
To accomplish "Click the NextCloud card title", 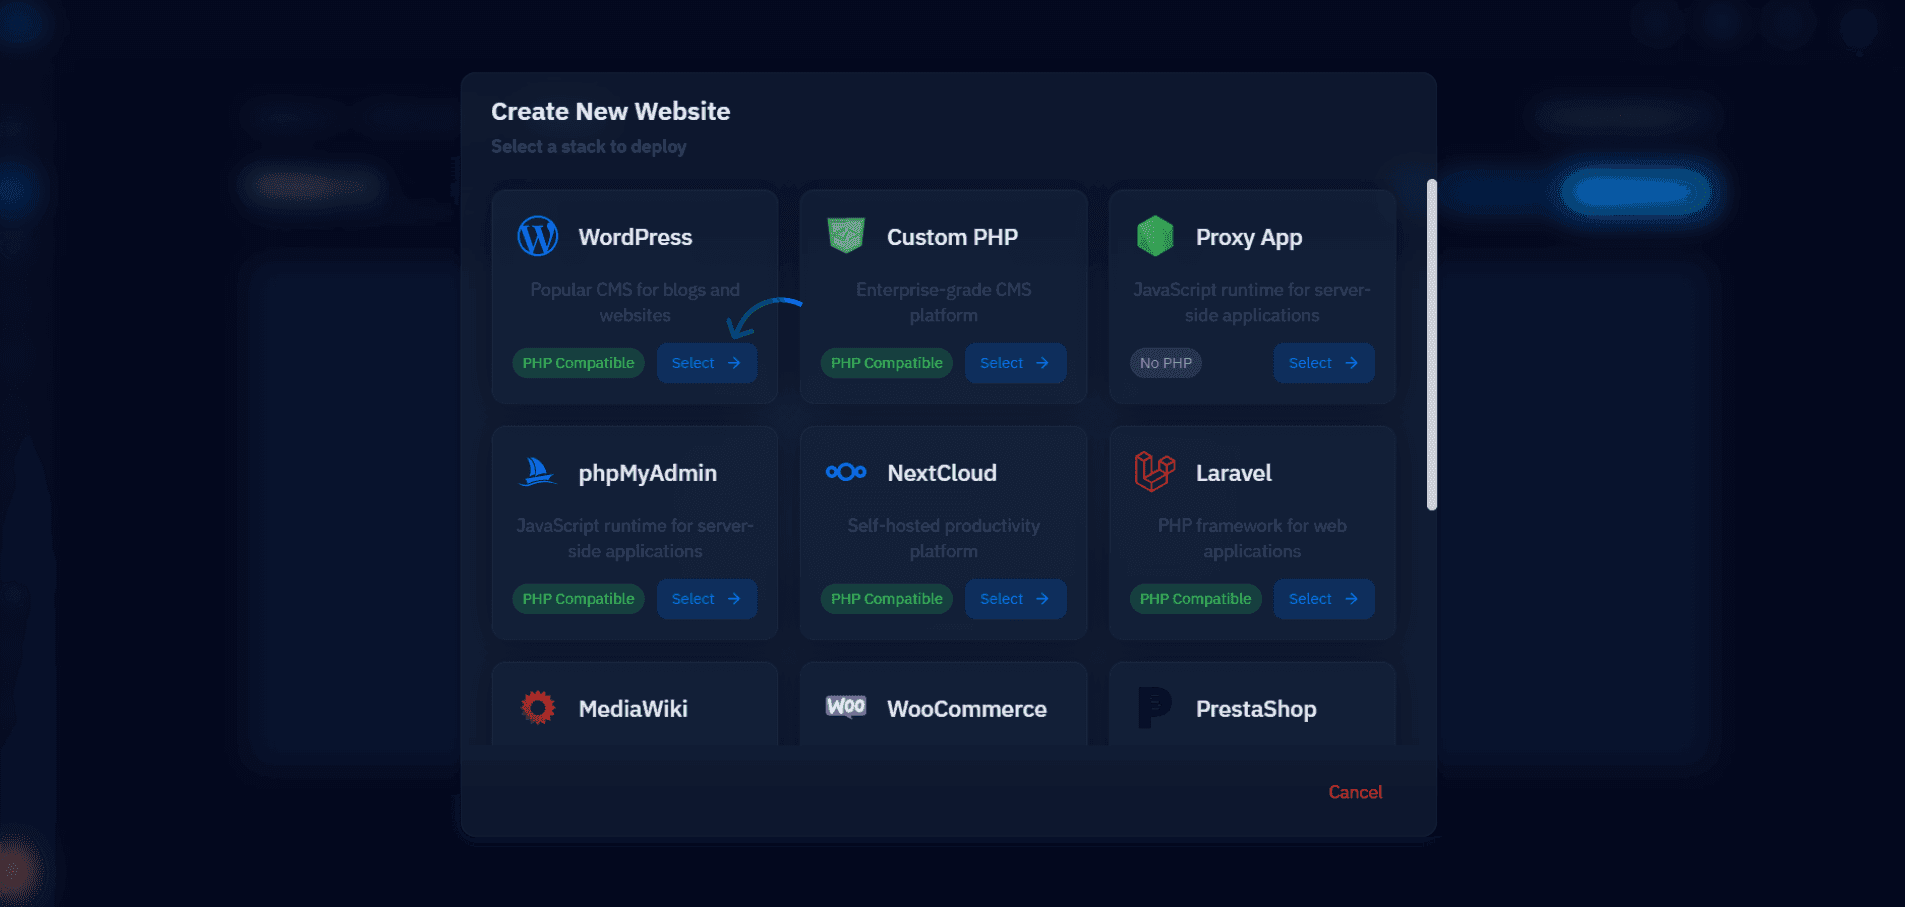I will (x=942, y=473).
